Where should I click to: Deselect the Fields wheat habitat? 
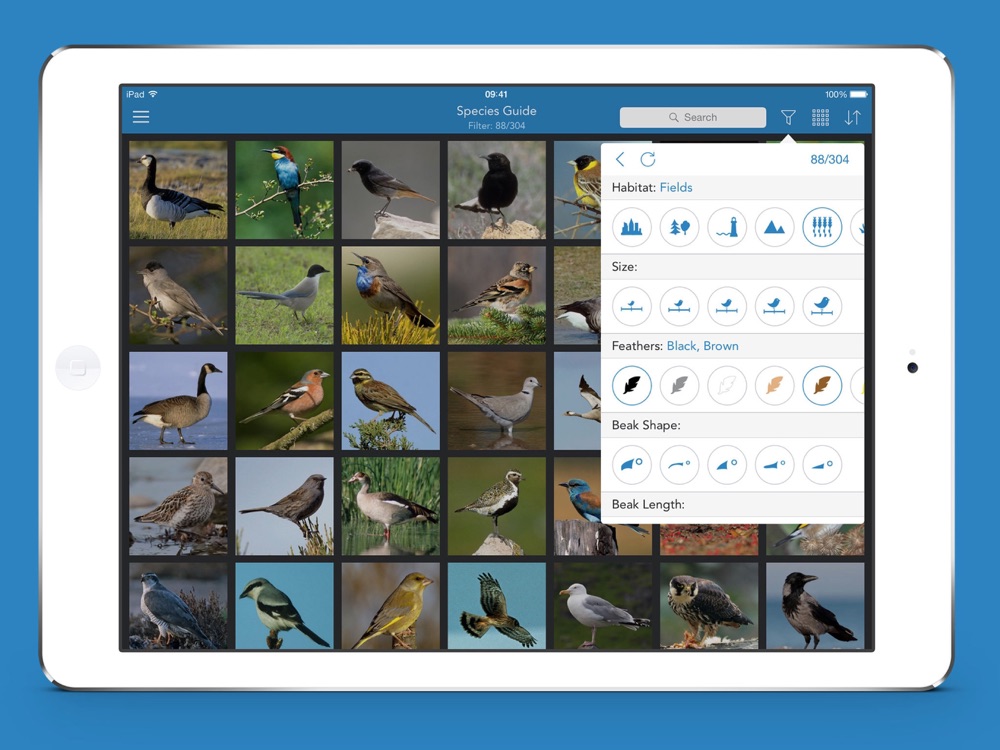pyautogui.click(x=822, y=227)
